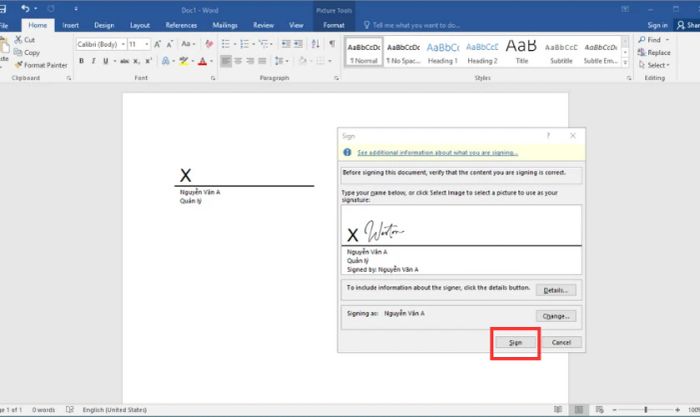Switch to the Picture Tools Format tab

pos(333,25)
